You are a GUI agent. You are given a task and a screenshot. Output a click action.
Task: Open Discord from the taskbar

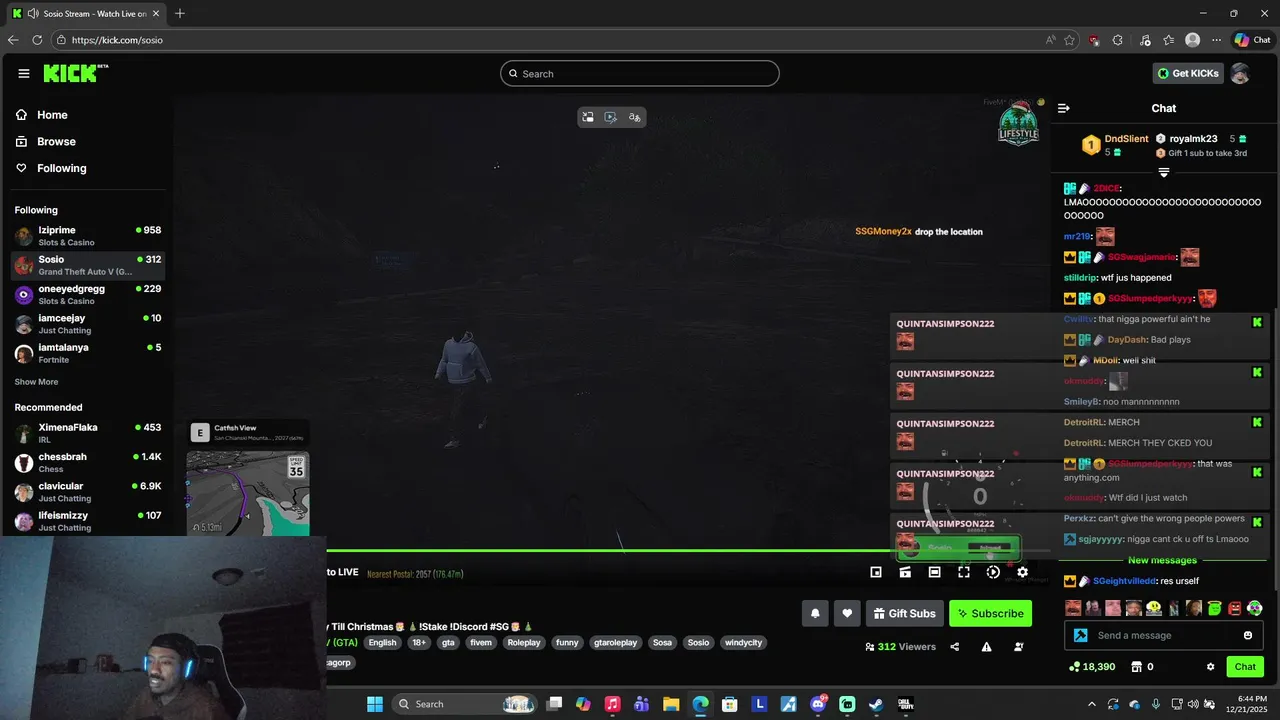tap(818, 704)
